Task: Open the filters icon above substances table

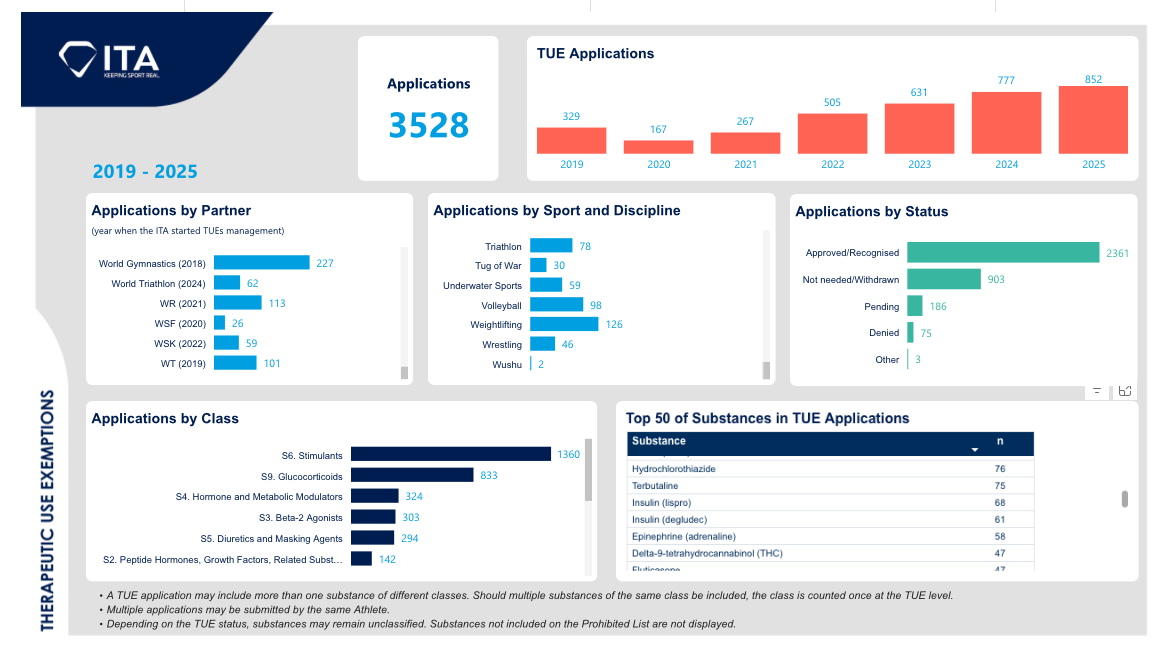Action: [x=1097, y=391]
